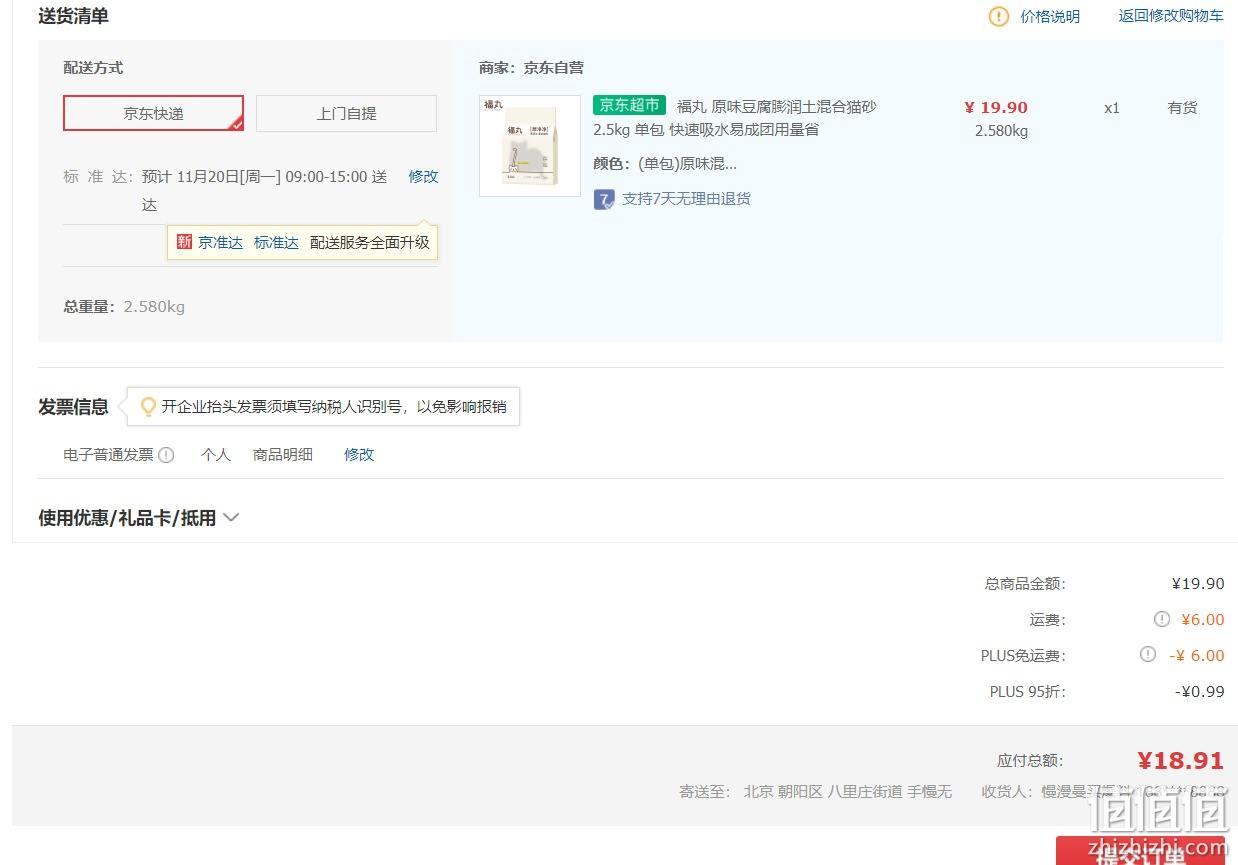Modify invoice info with 修改 link

click(359, 454)
